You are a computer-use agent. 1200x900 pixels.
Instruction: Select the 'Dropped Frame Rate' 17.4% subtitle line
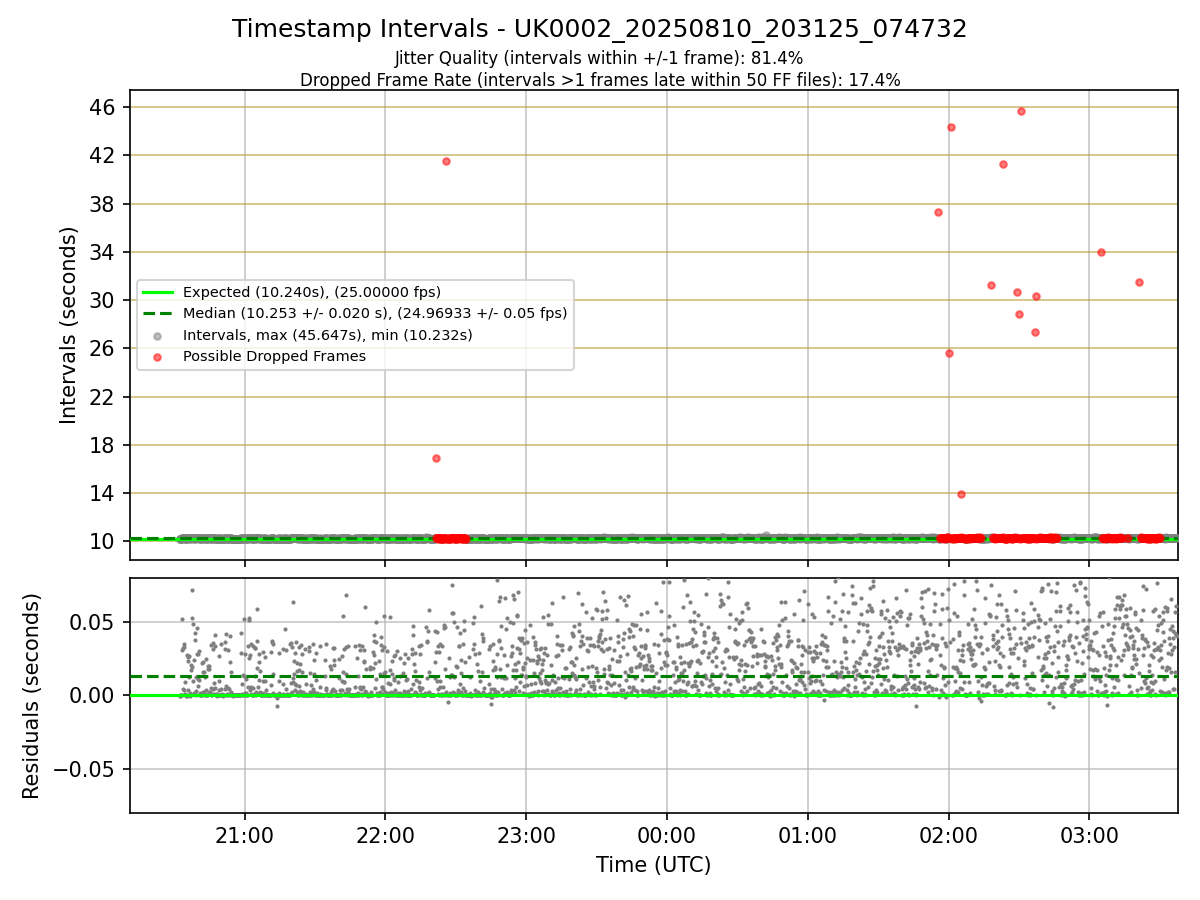click(600, 80)
